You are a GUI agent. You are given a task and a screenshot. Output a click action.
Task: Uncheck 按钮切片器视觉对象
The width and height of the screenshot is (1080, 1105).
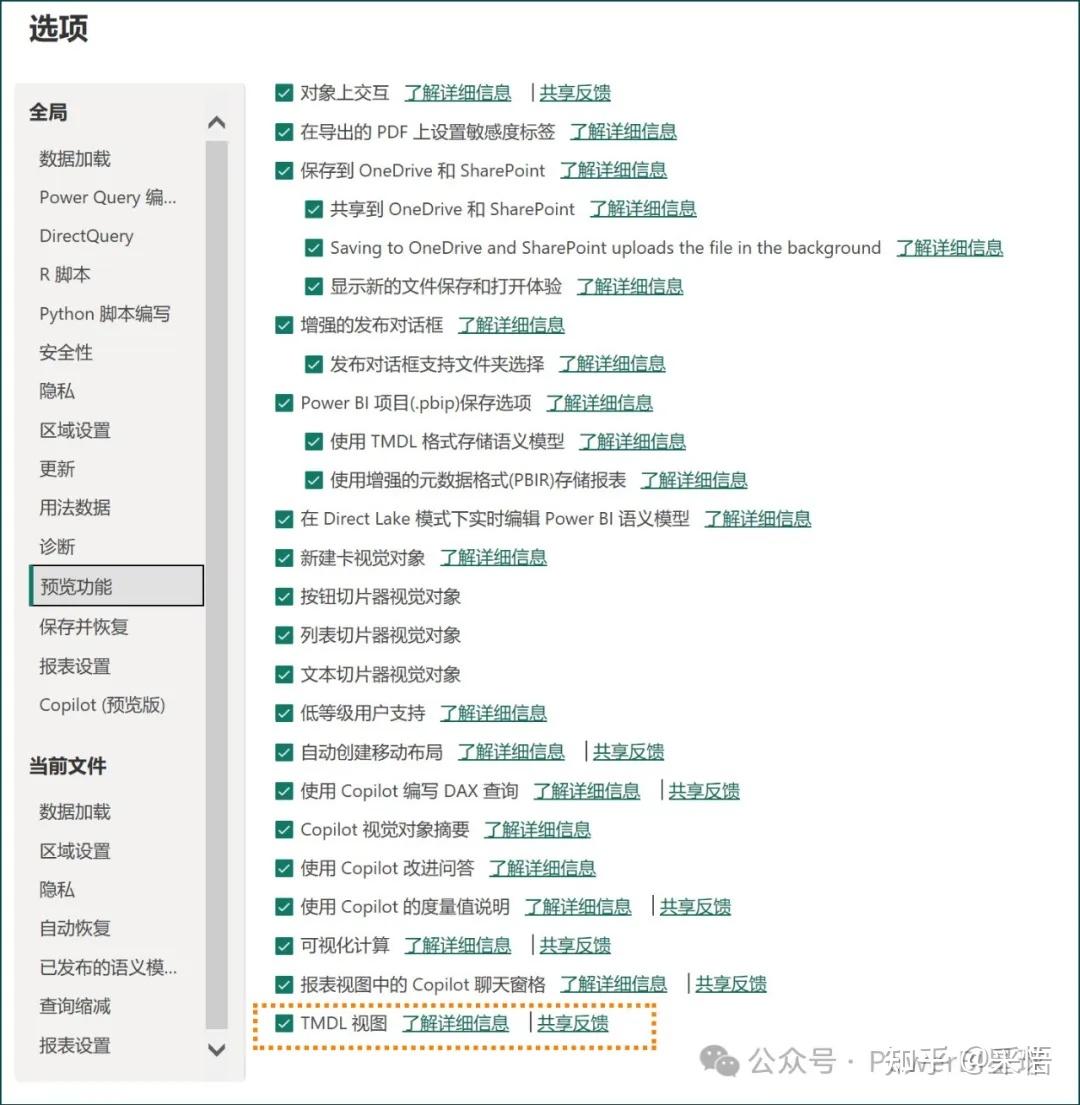point(284,596)
